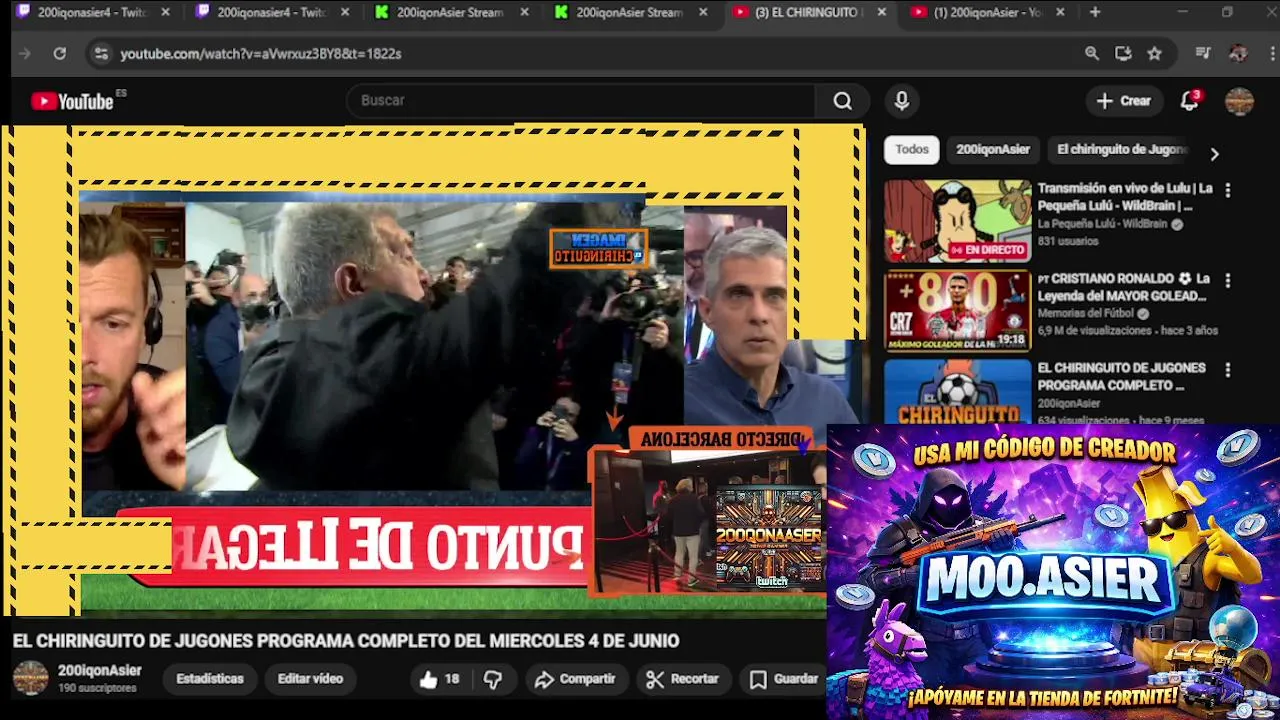The image size is (1280, 720).
Task: Open the CR7 19:18 video thumbnail
Action: point(957,311)
